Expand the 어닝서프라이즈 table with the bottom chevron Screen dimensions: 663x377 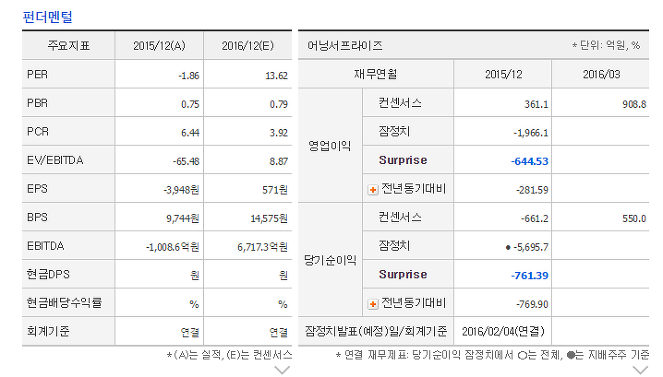(x=640, y=370)
